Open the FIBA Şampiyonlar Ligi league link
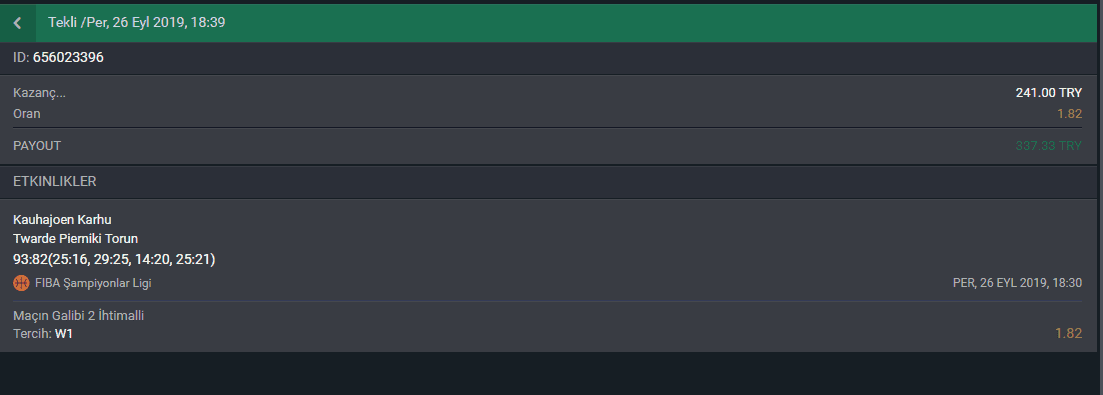Viewport: 1103px width, 395px height. point(93,283)
